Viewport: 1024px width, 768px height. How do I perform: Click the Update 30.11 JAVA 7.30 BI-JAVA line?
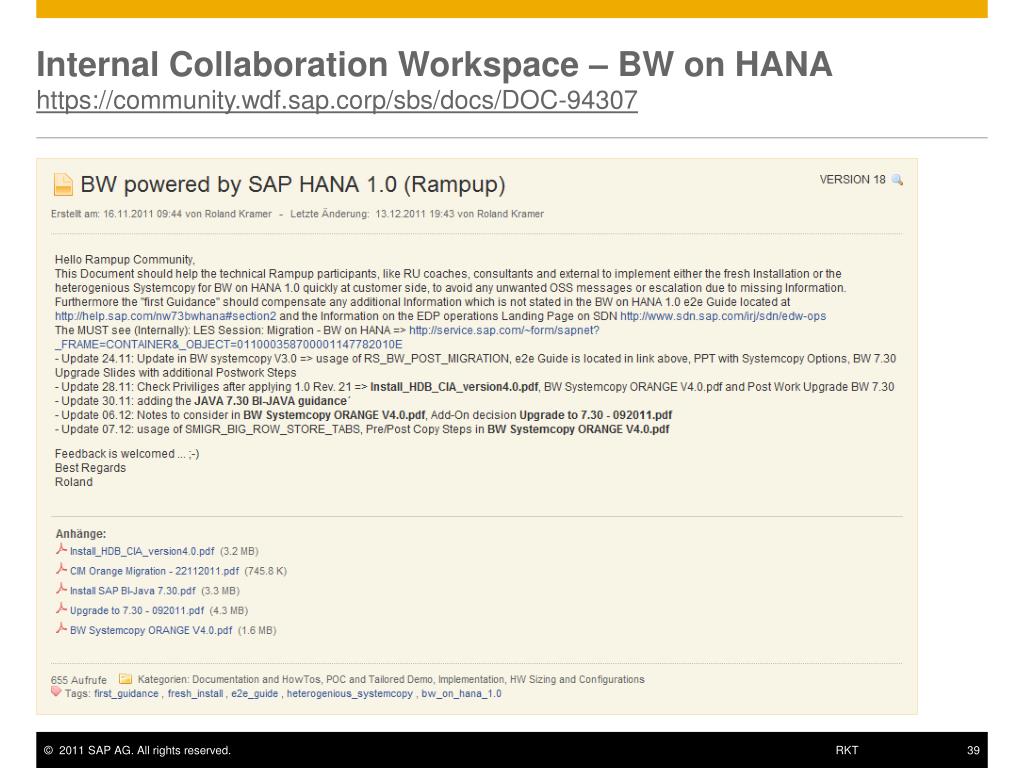[202, 401]
